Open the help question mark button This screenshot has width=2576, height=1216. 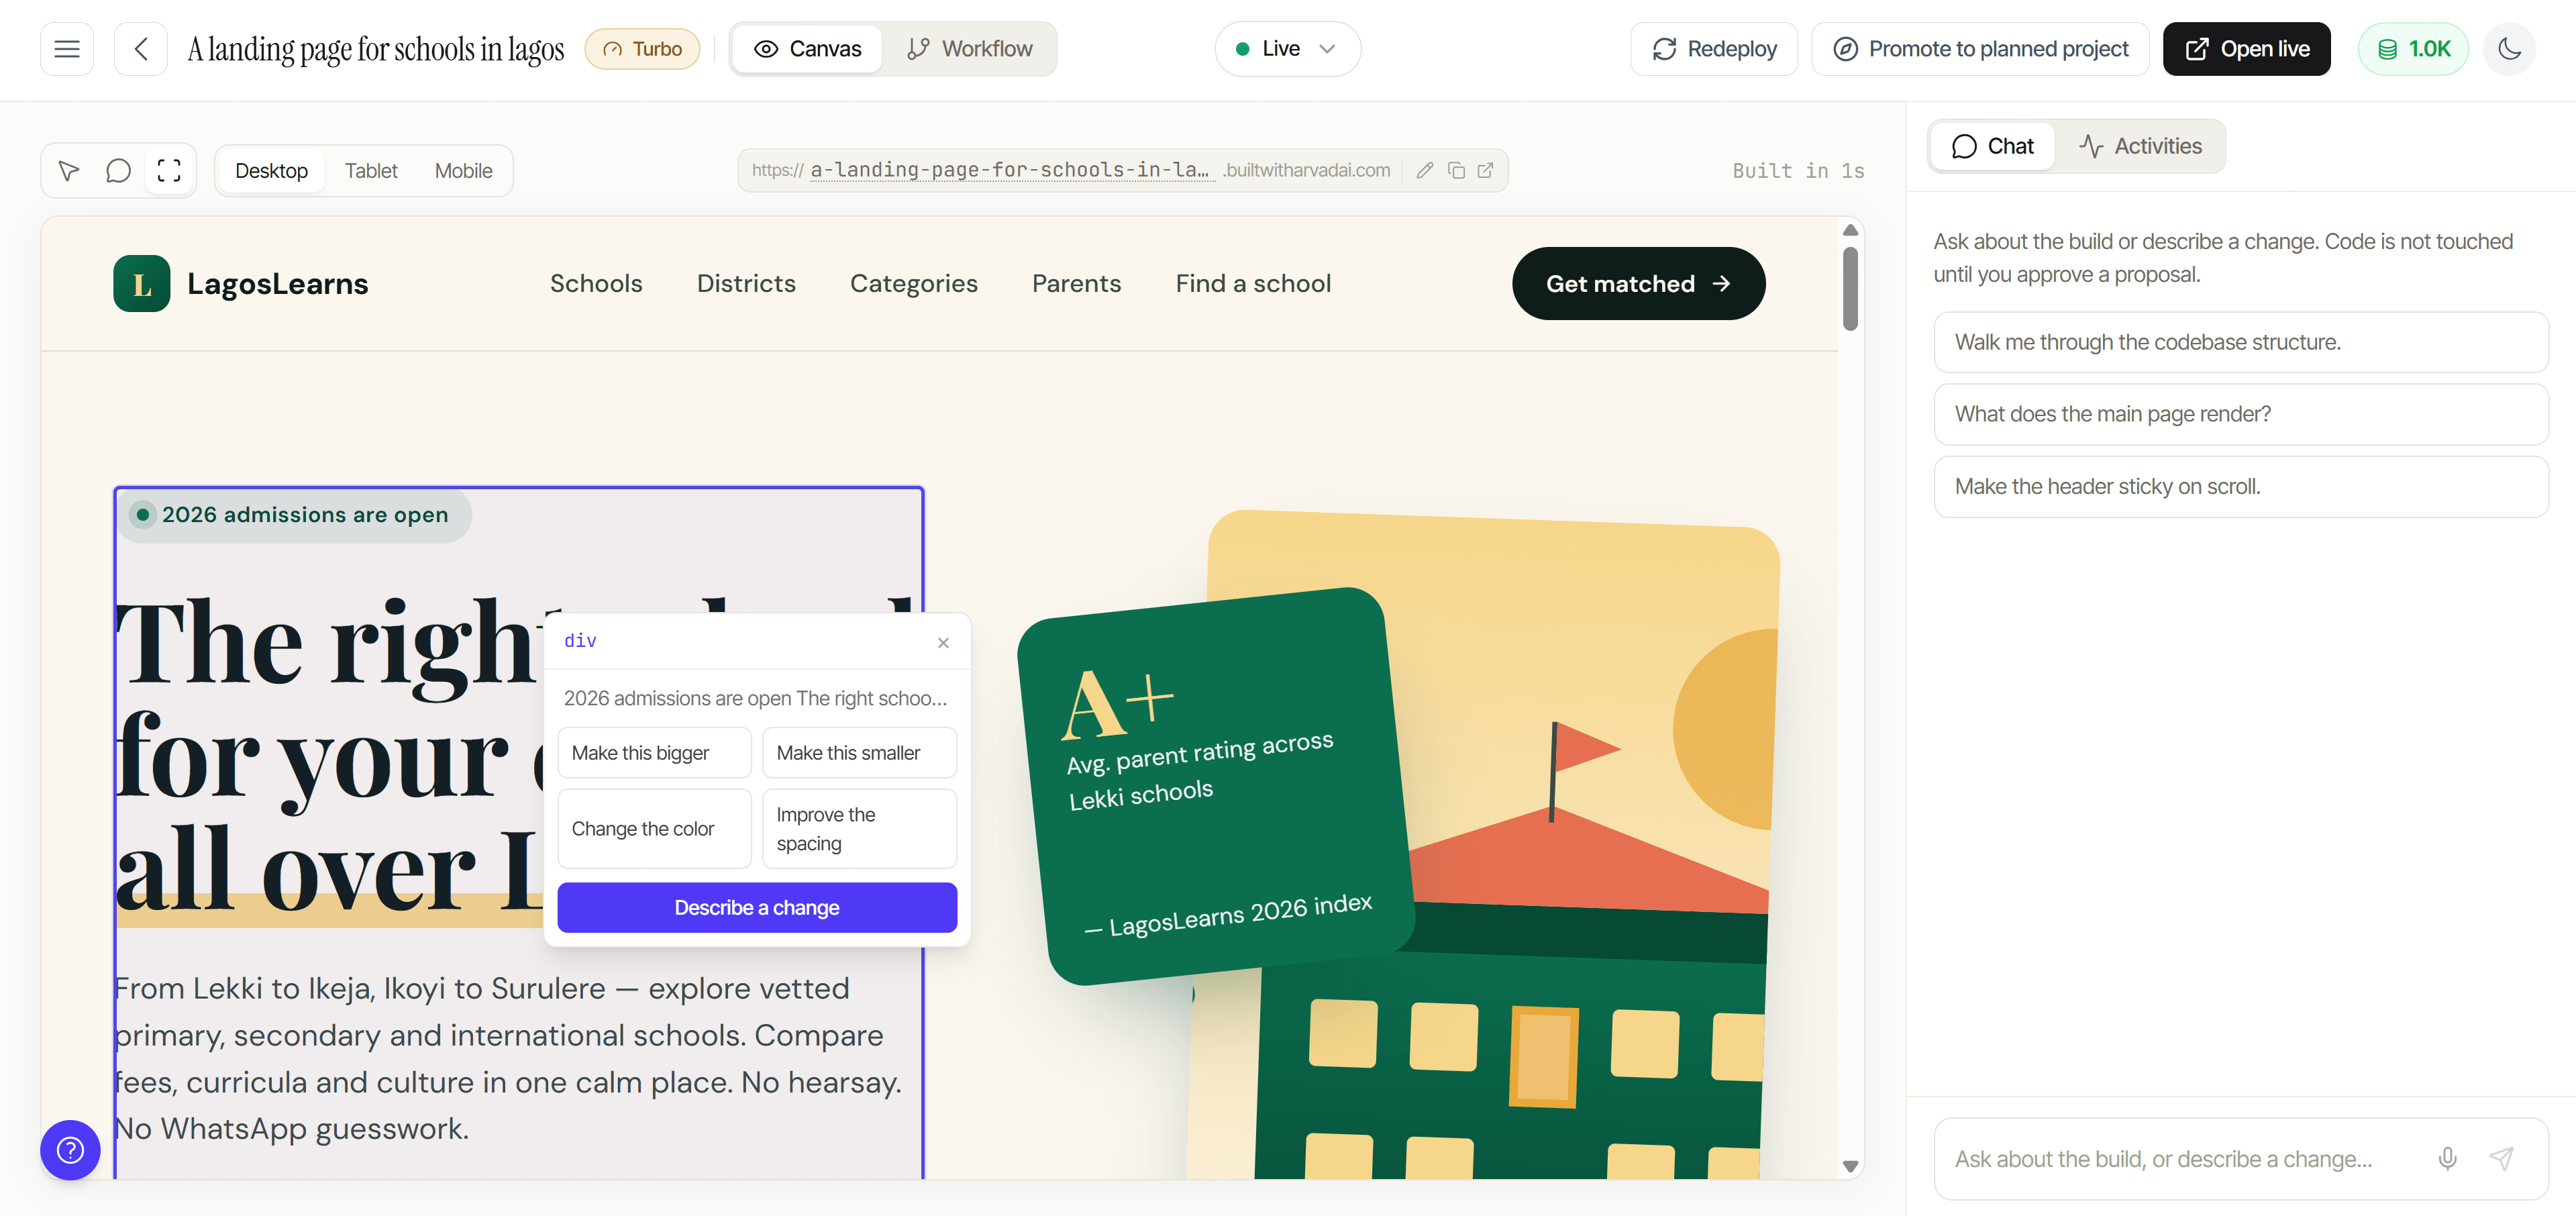70,1150
